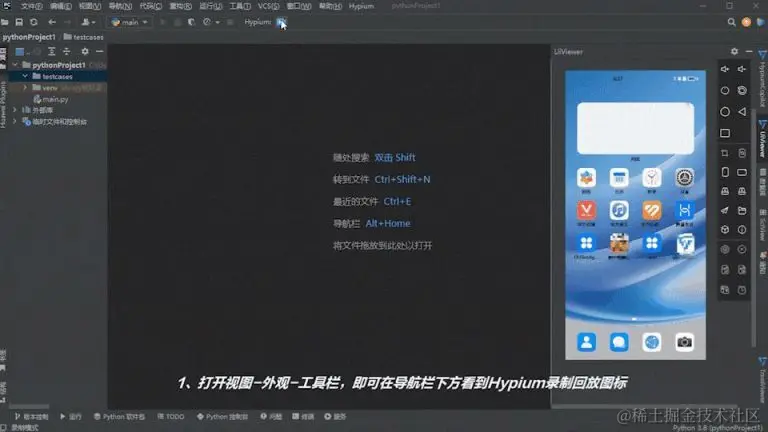Hide the UIViewer panel with minus icon
The height and width of the screenshot is (432, 768).
[x=749, y=51]
